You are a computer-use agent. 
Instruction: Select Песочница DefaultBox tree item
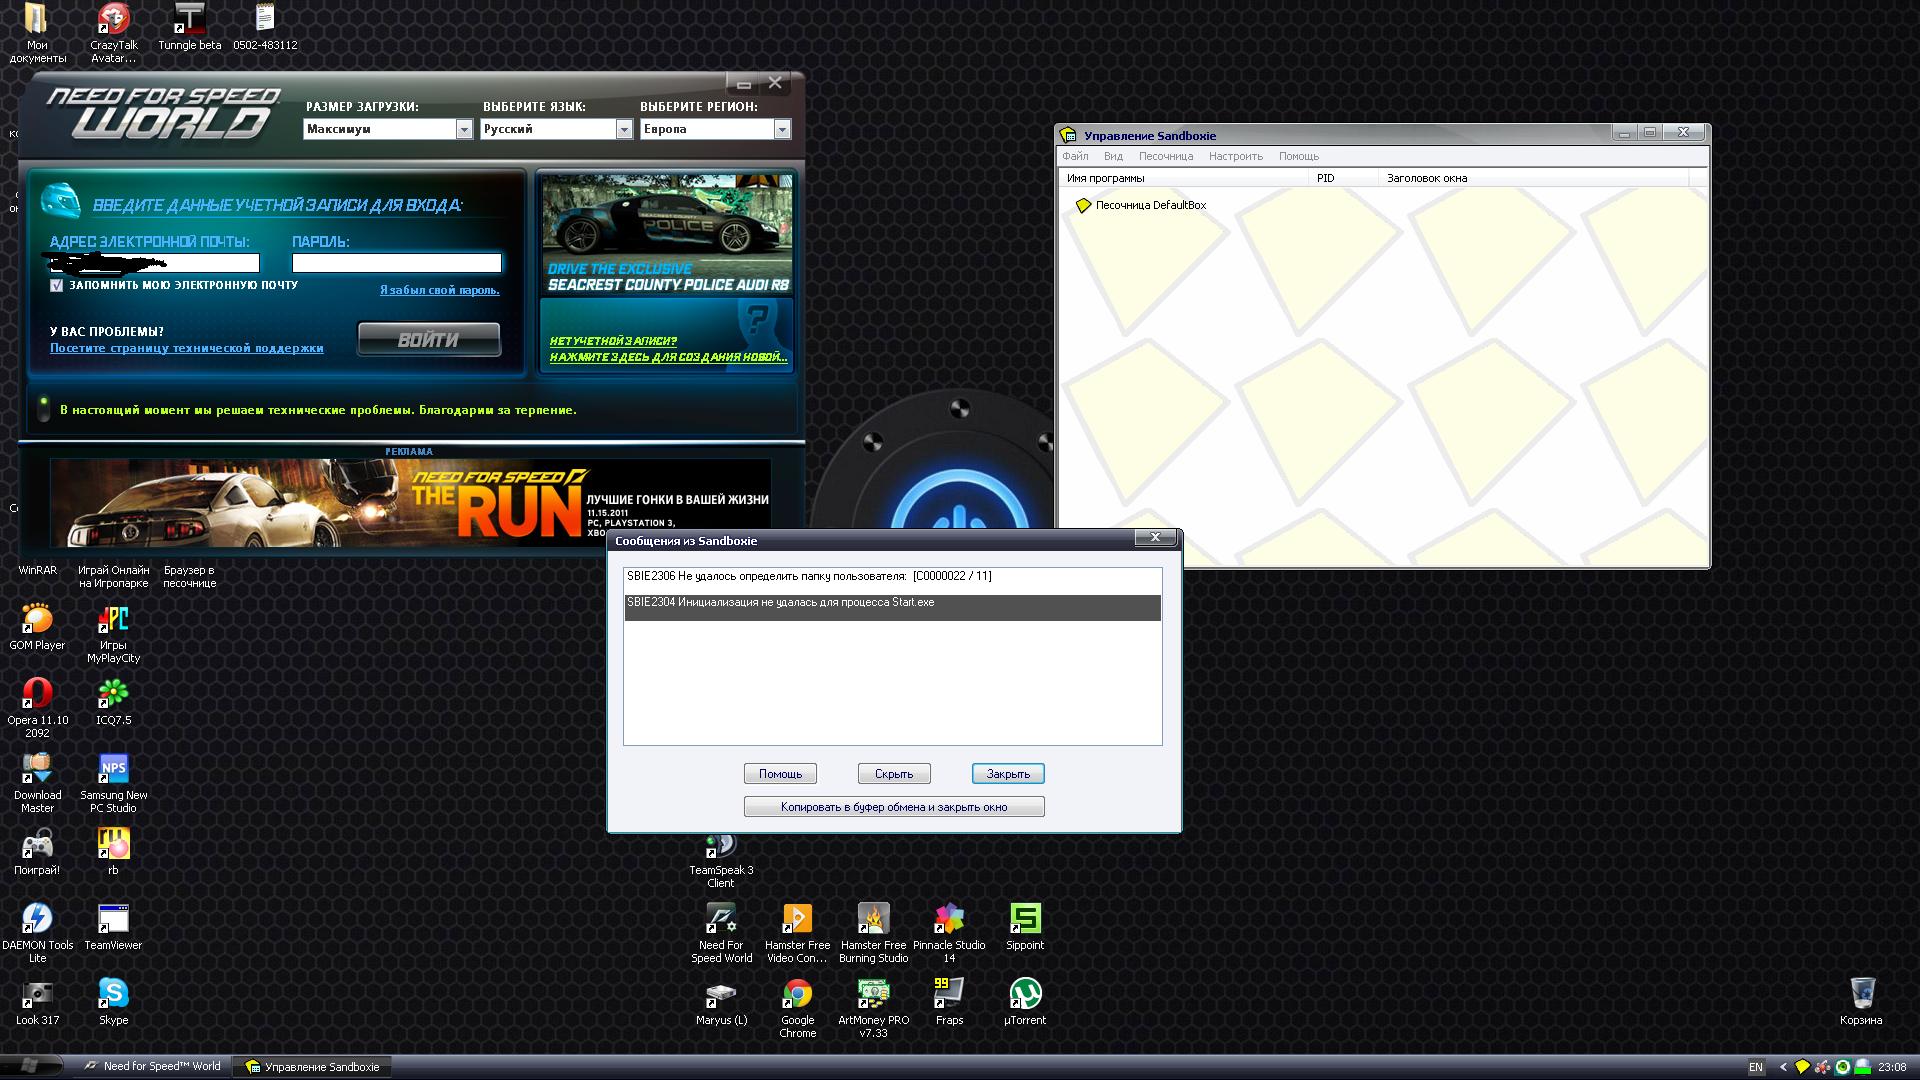[1141, 205]
